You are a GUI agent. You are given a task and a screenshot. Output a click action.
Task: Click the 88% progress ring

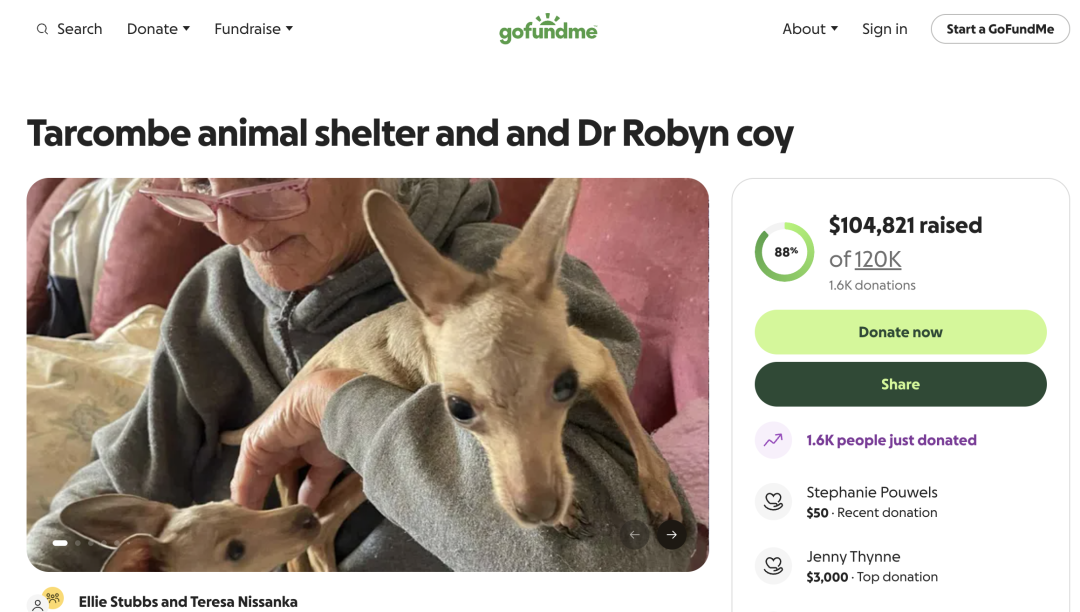tap(784, 252)
